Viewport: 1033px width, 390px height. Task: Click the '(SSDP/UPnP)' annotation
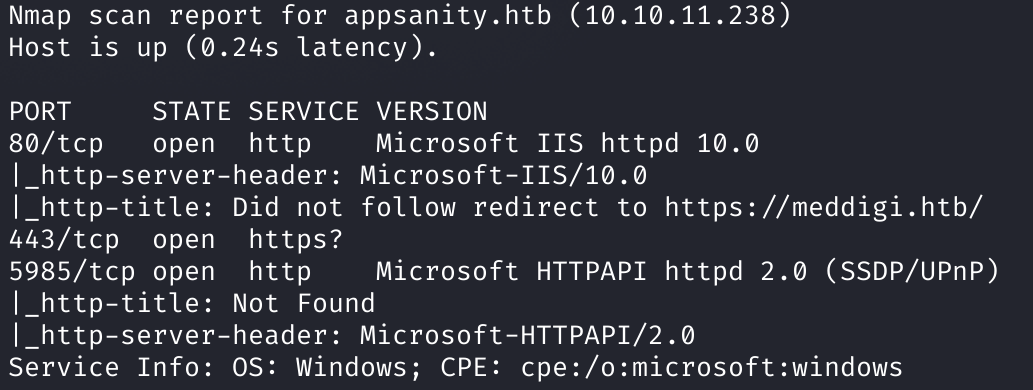[x=911, y=271]
